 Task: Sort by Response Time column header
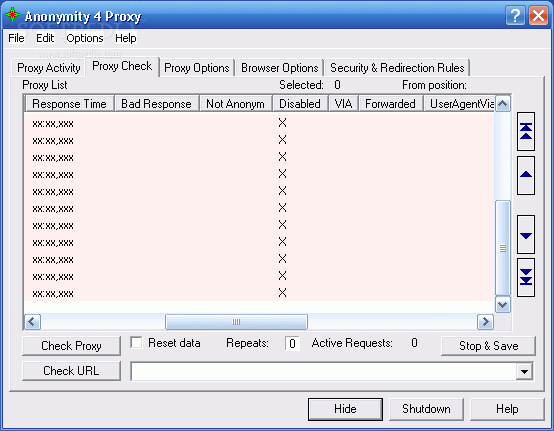pyautogui.click(x=69, y=104)
